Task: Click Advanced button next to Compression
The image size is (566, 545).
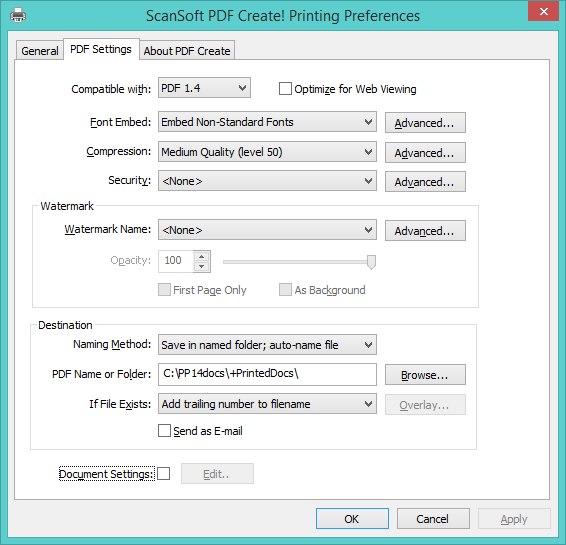Action: click(425, 153)
